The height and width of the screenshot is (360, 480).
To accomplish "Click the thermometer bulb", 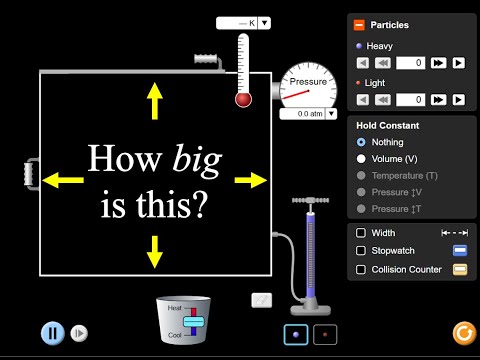I will coord(243,99).
